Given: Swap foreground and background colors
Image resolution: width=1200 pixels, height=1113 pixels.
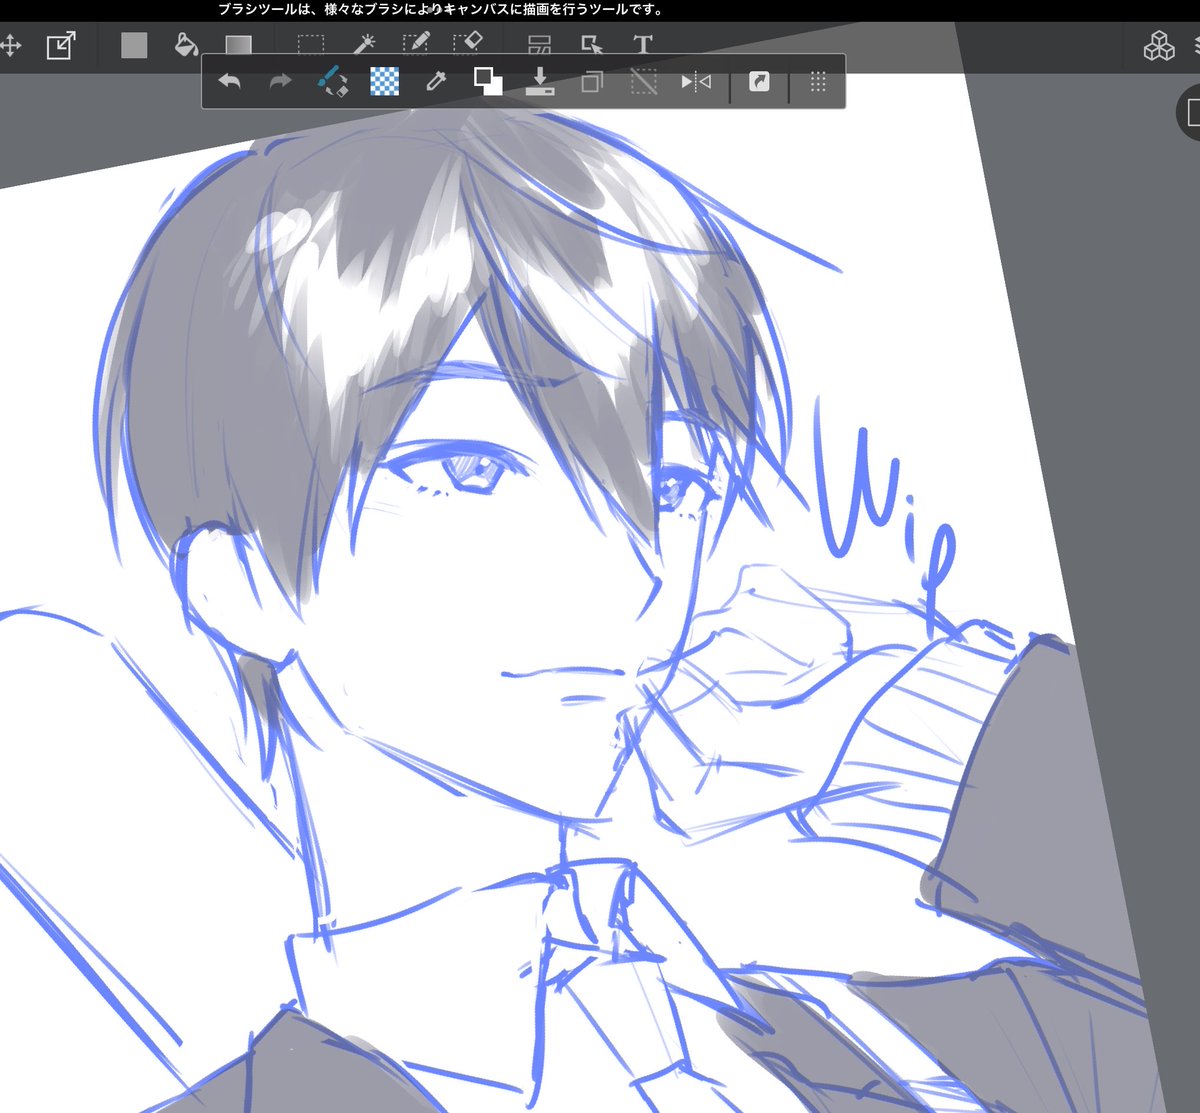Looking at the screenshot, I should (488, 82).
